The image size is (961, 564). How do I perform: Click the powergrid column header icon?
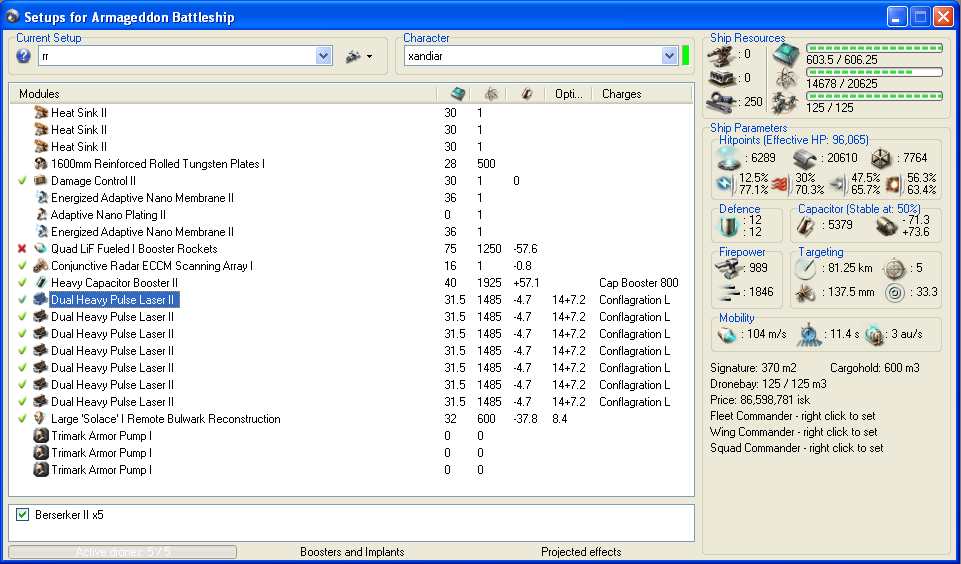491,94
